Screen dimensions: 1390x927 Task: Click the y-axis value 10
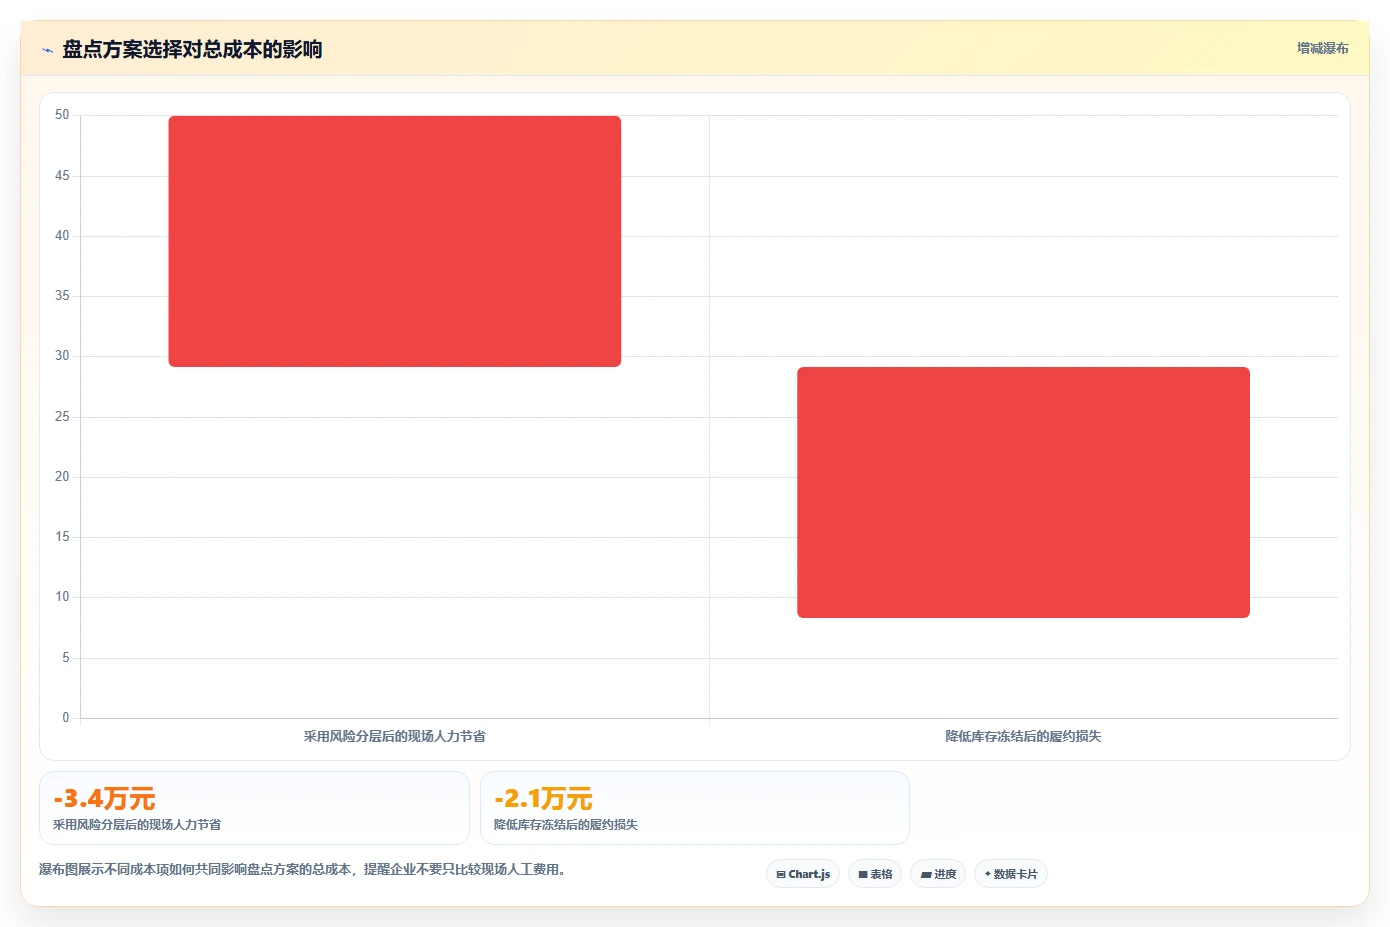[62, 597]
